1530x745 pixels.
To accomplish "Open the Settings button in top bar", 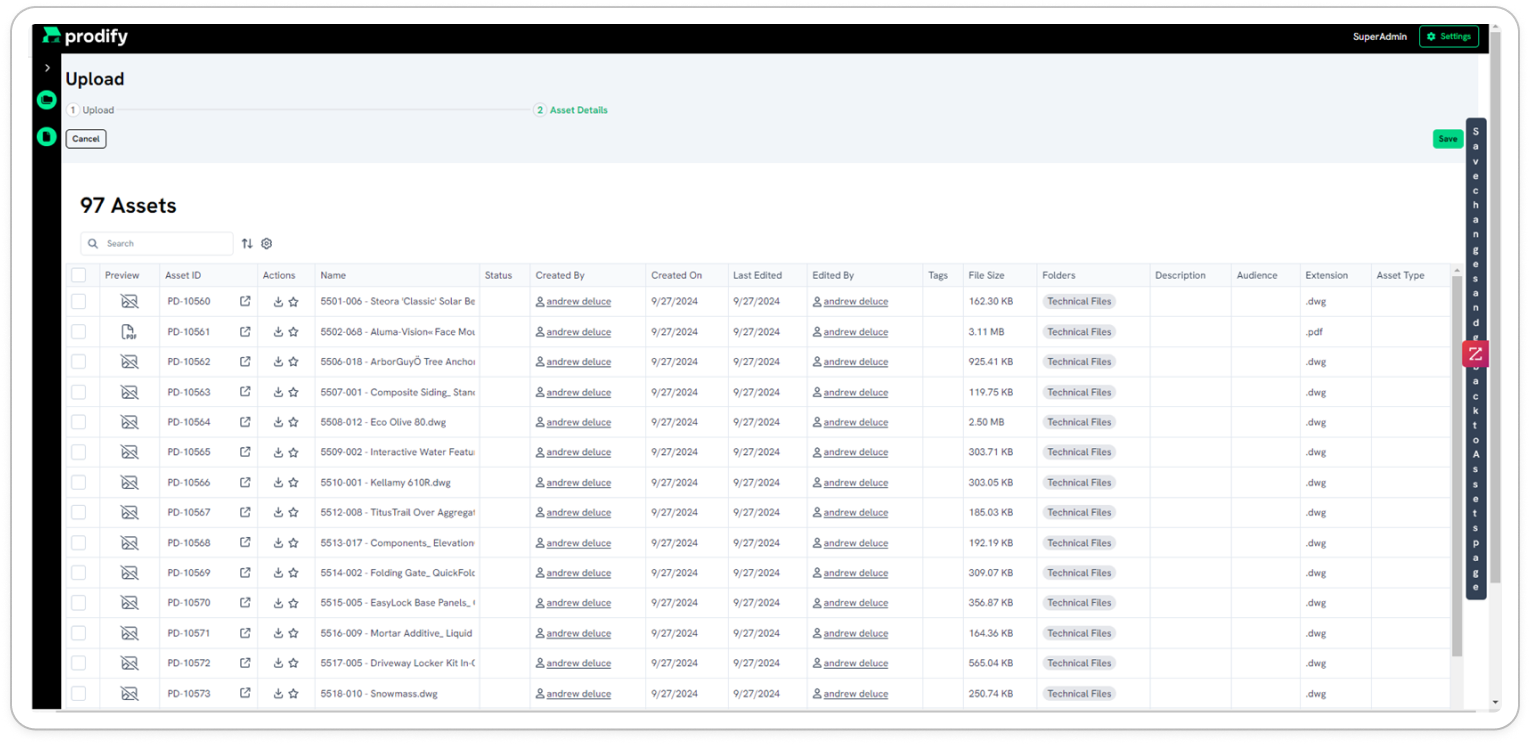I will (x=1448, y=37).
